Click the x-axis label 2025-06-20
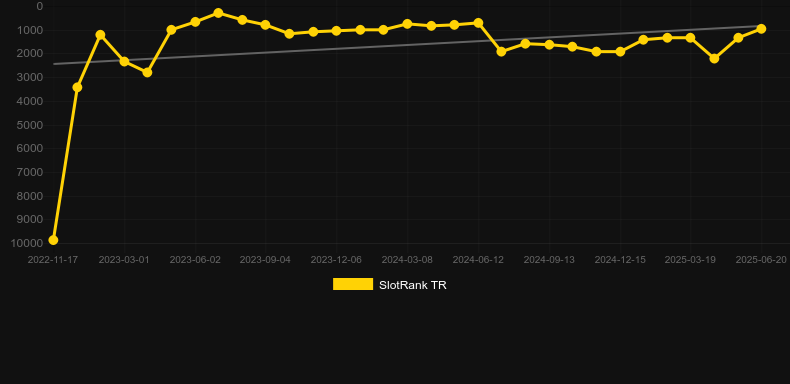 (761, 260)
